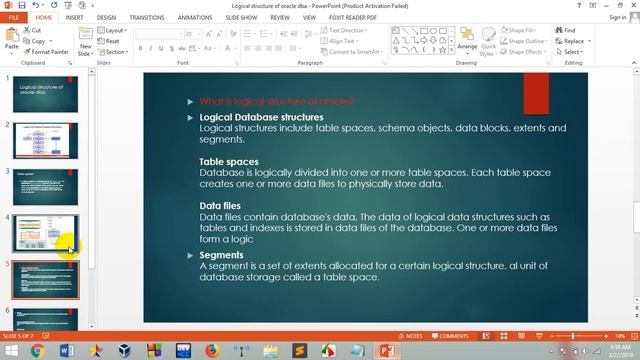Image resolution: width=640 pixels, height=360 pixels.
Task: Toggle Strikethrough formatting
Action: (182, 49)
